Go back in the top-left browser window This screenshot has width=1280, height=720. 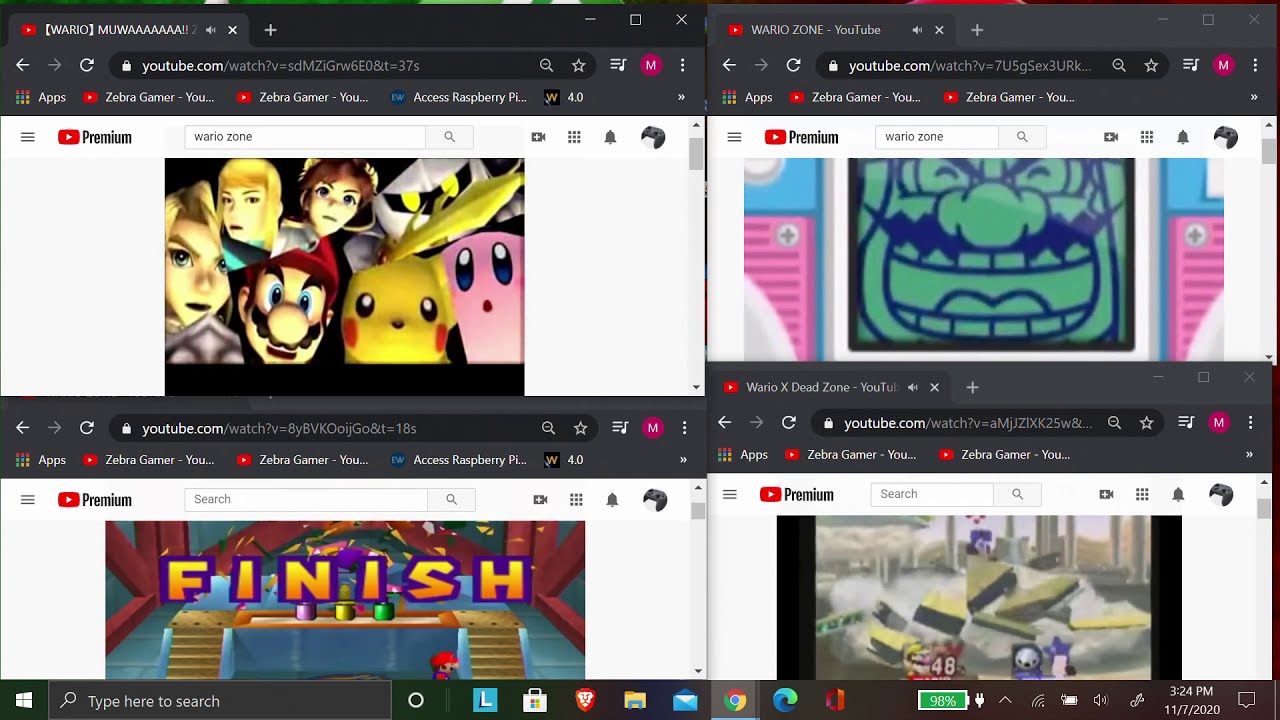coord(23,65)
